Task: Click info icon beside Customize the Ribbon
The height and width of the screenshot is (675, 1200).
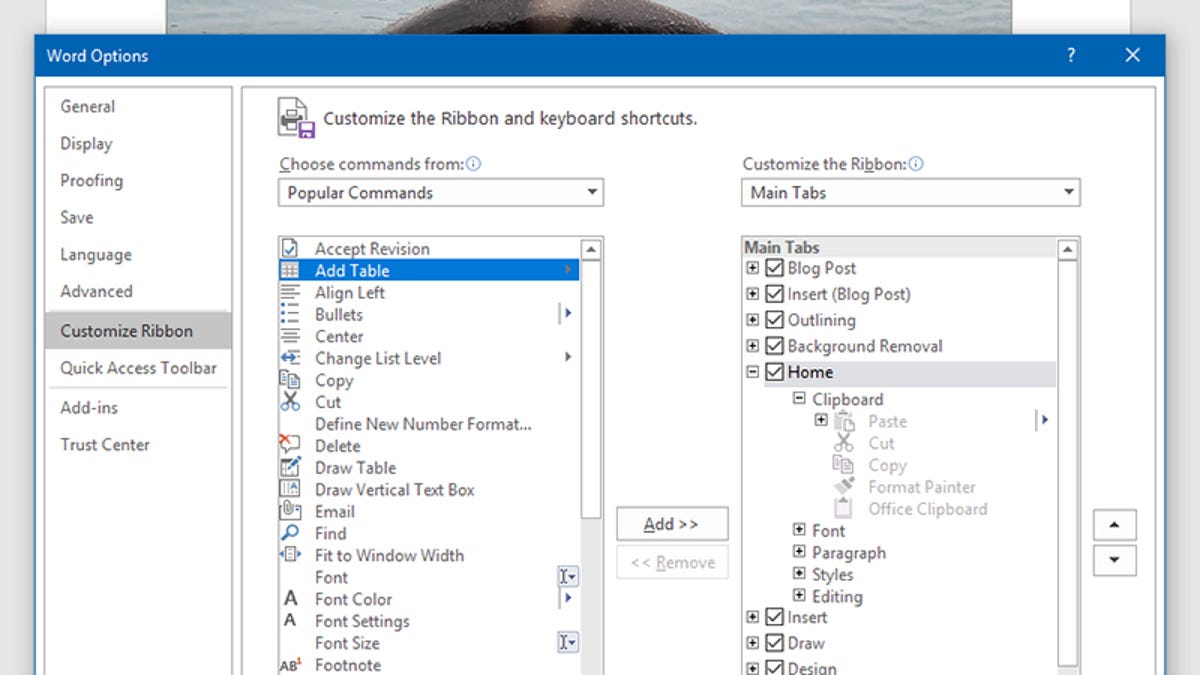Action: click(x=916, y=164)
